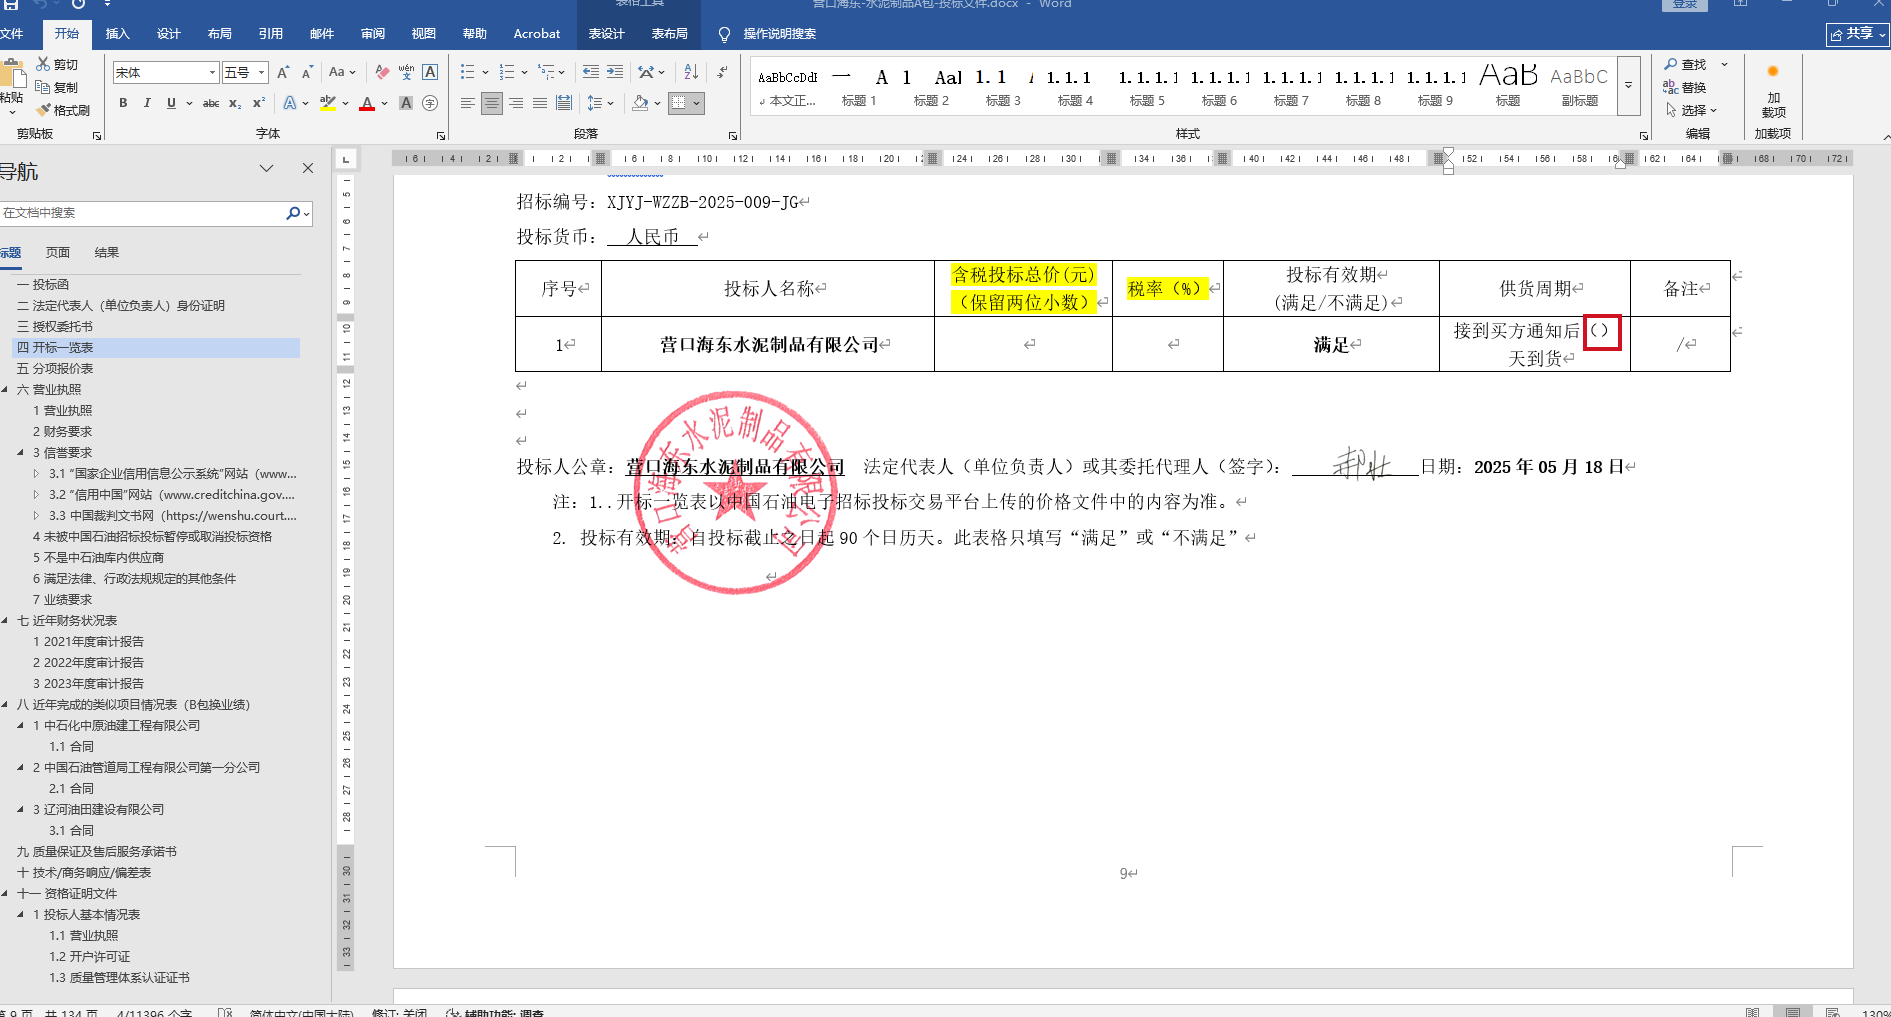The image size is (1891, 1017).
Task: Switch to the Pages (页面) navigation tab
Action: (58, 253)
